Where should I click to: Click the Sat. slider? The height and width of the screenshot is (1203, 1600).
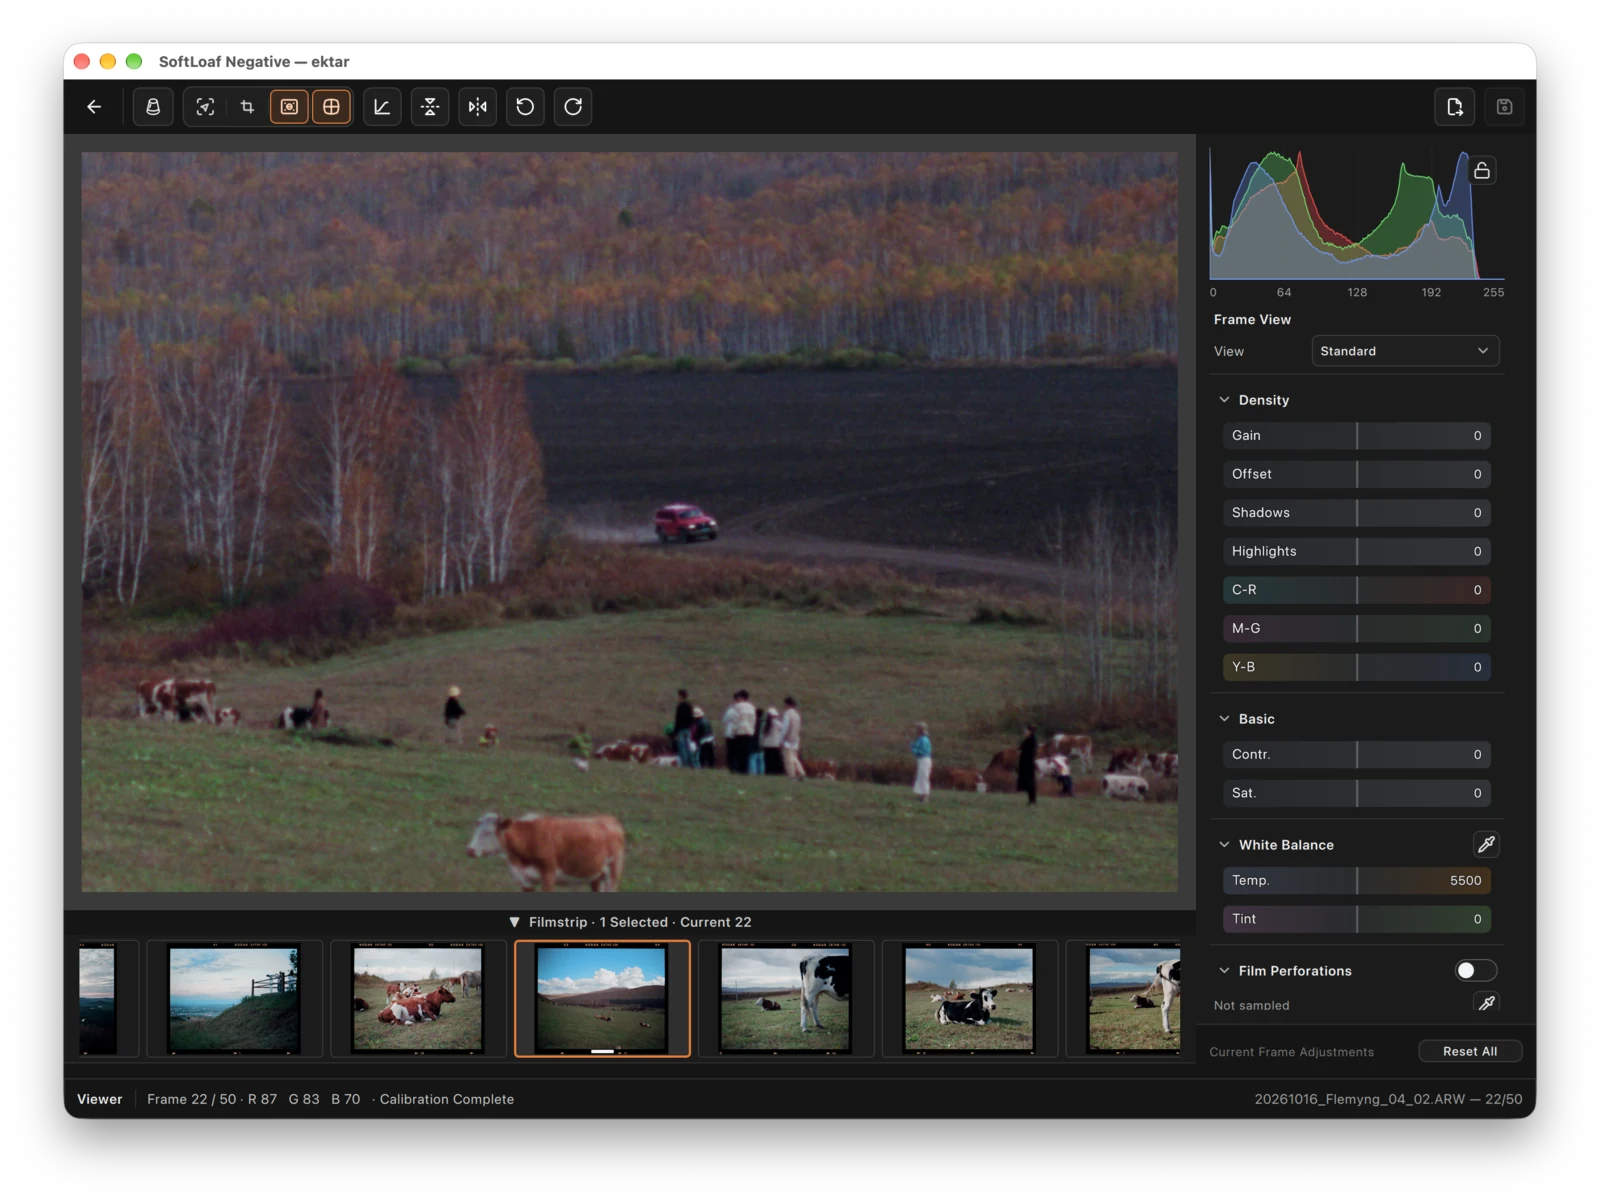pyautogui.click(x=1357, y=793)
